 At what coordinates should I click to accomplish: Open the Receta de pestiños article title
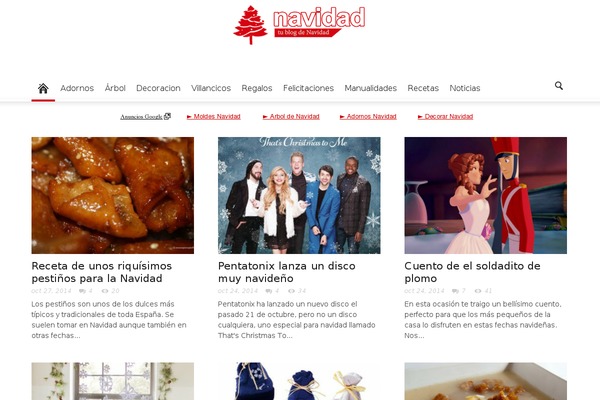pos(102,272)
